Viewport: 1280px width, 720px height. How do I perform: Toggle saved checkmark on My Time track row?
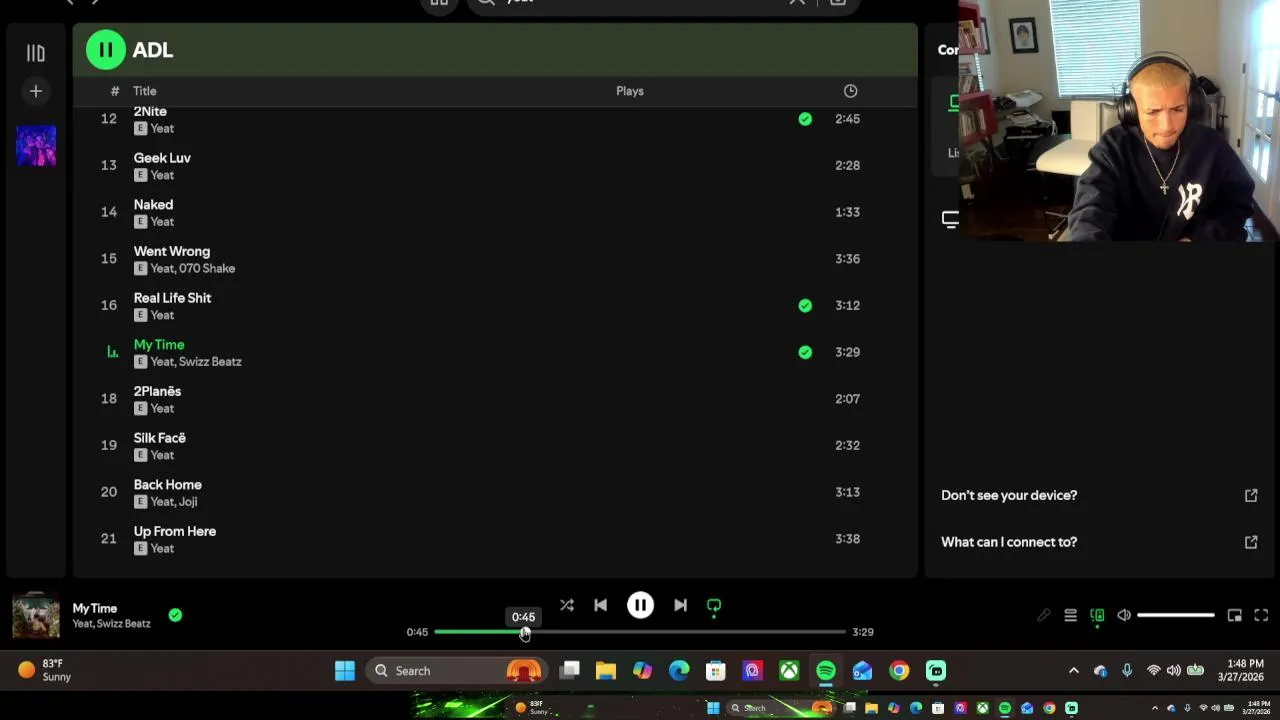805,352
